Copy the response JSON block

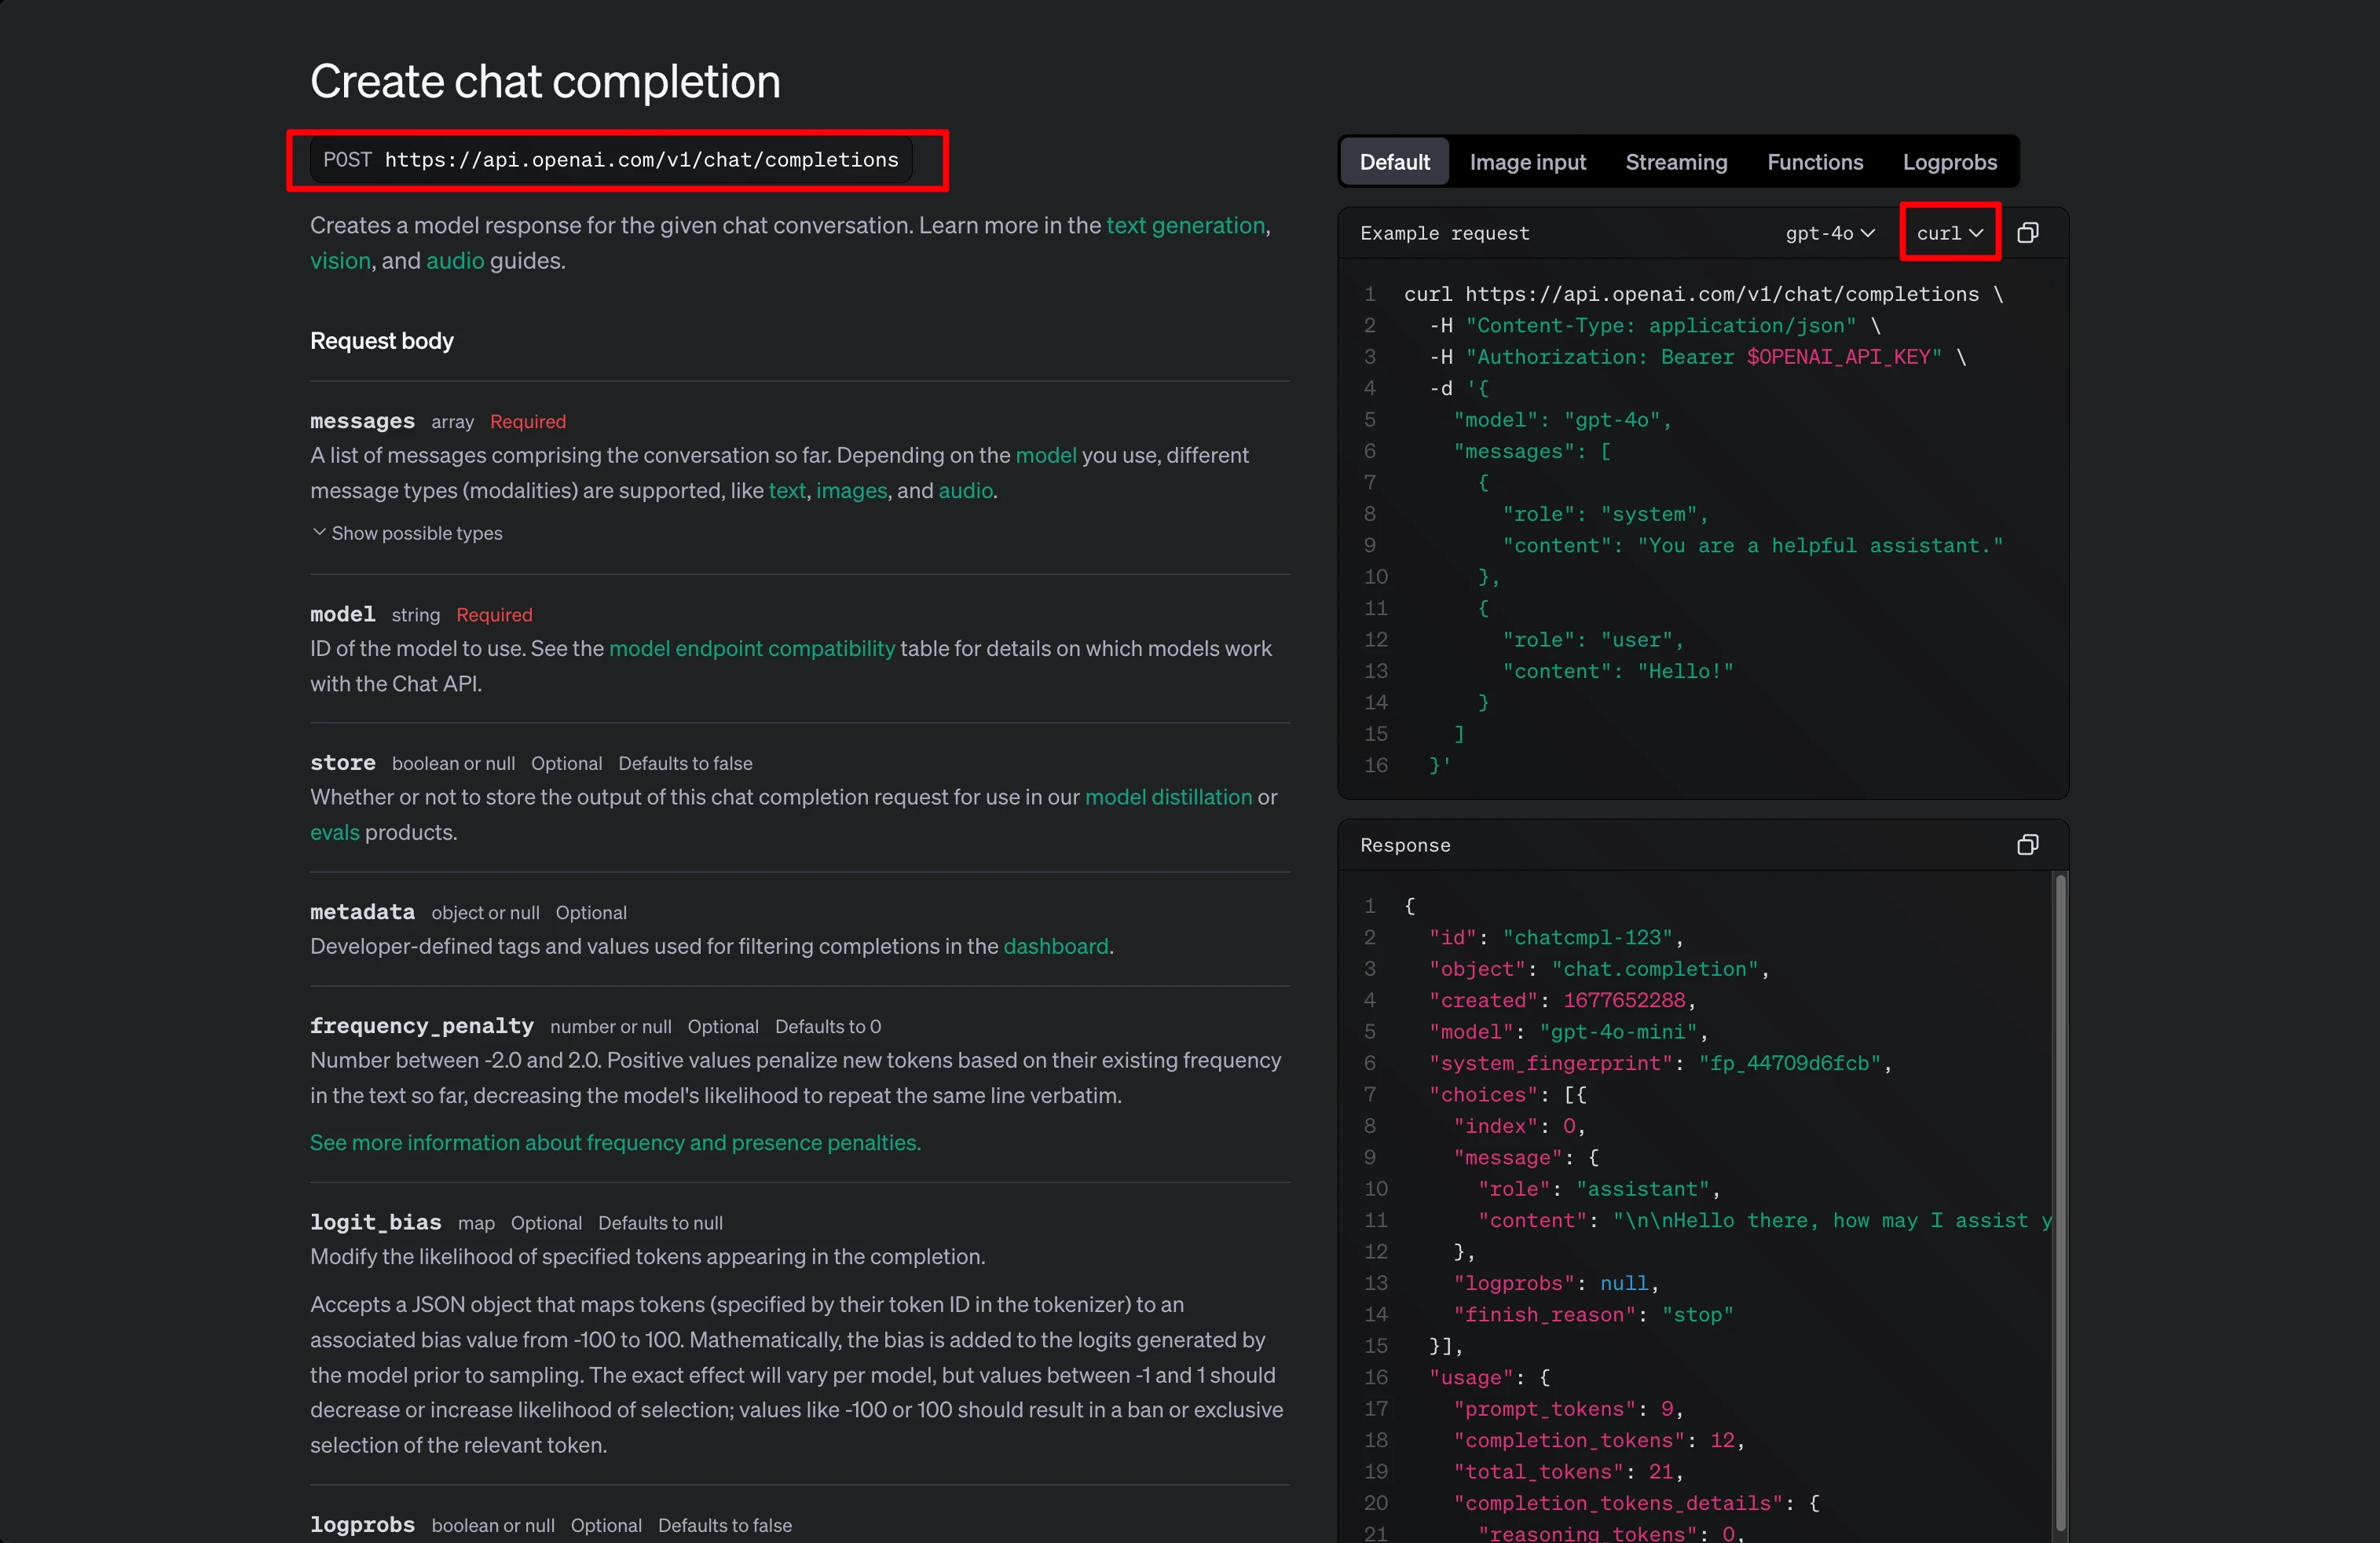2027,845
